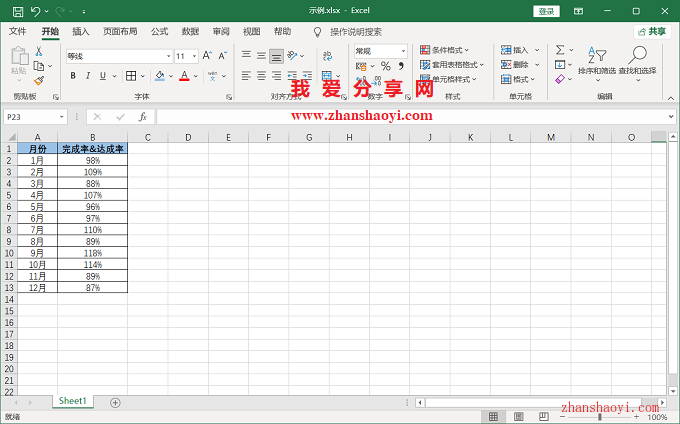Screen dimensions: 680x424
Task: Click the accounting number format icon
Action: pyautogui.click(x=361, y=66)
